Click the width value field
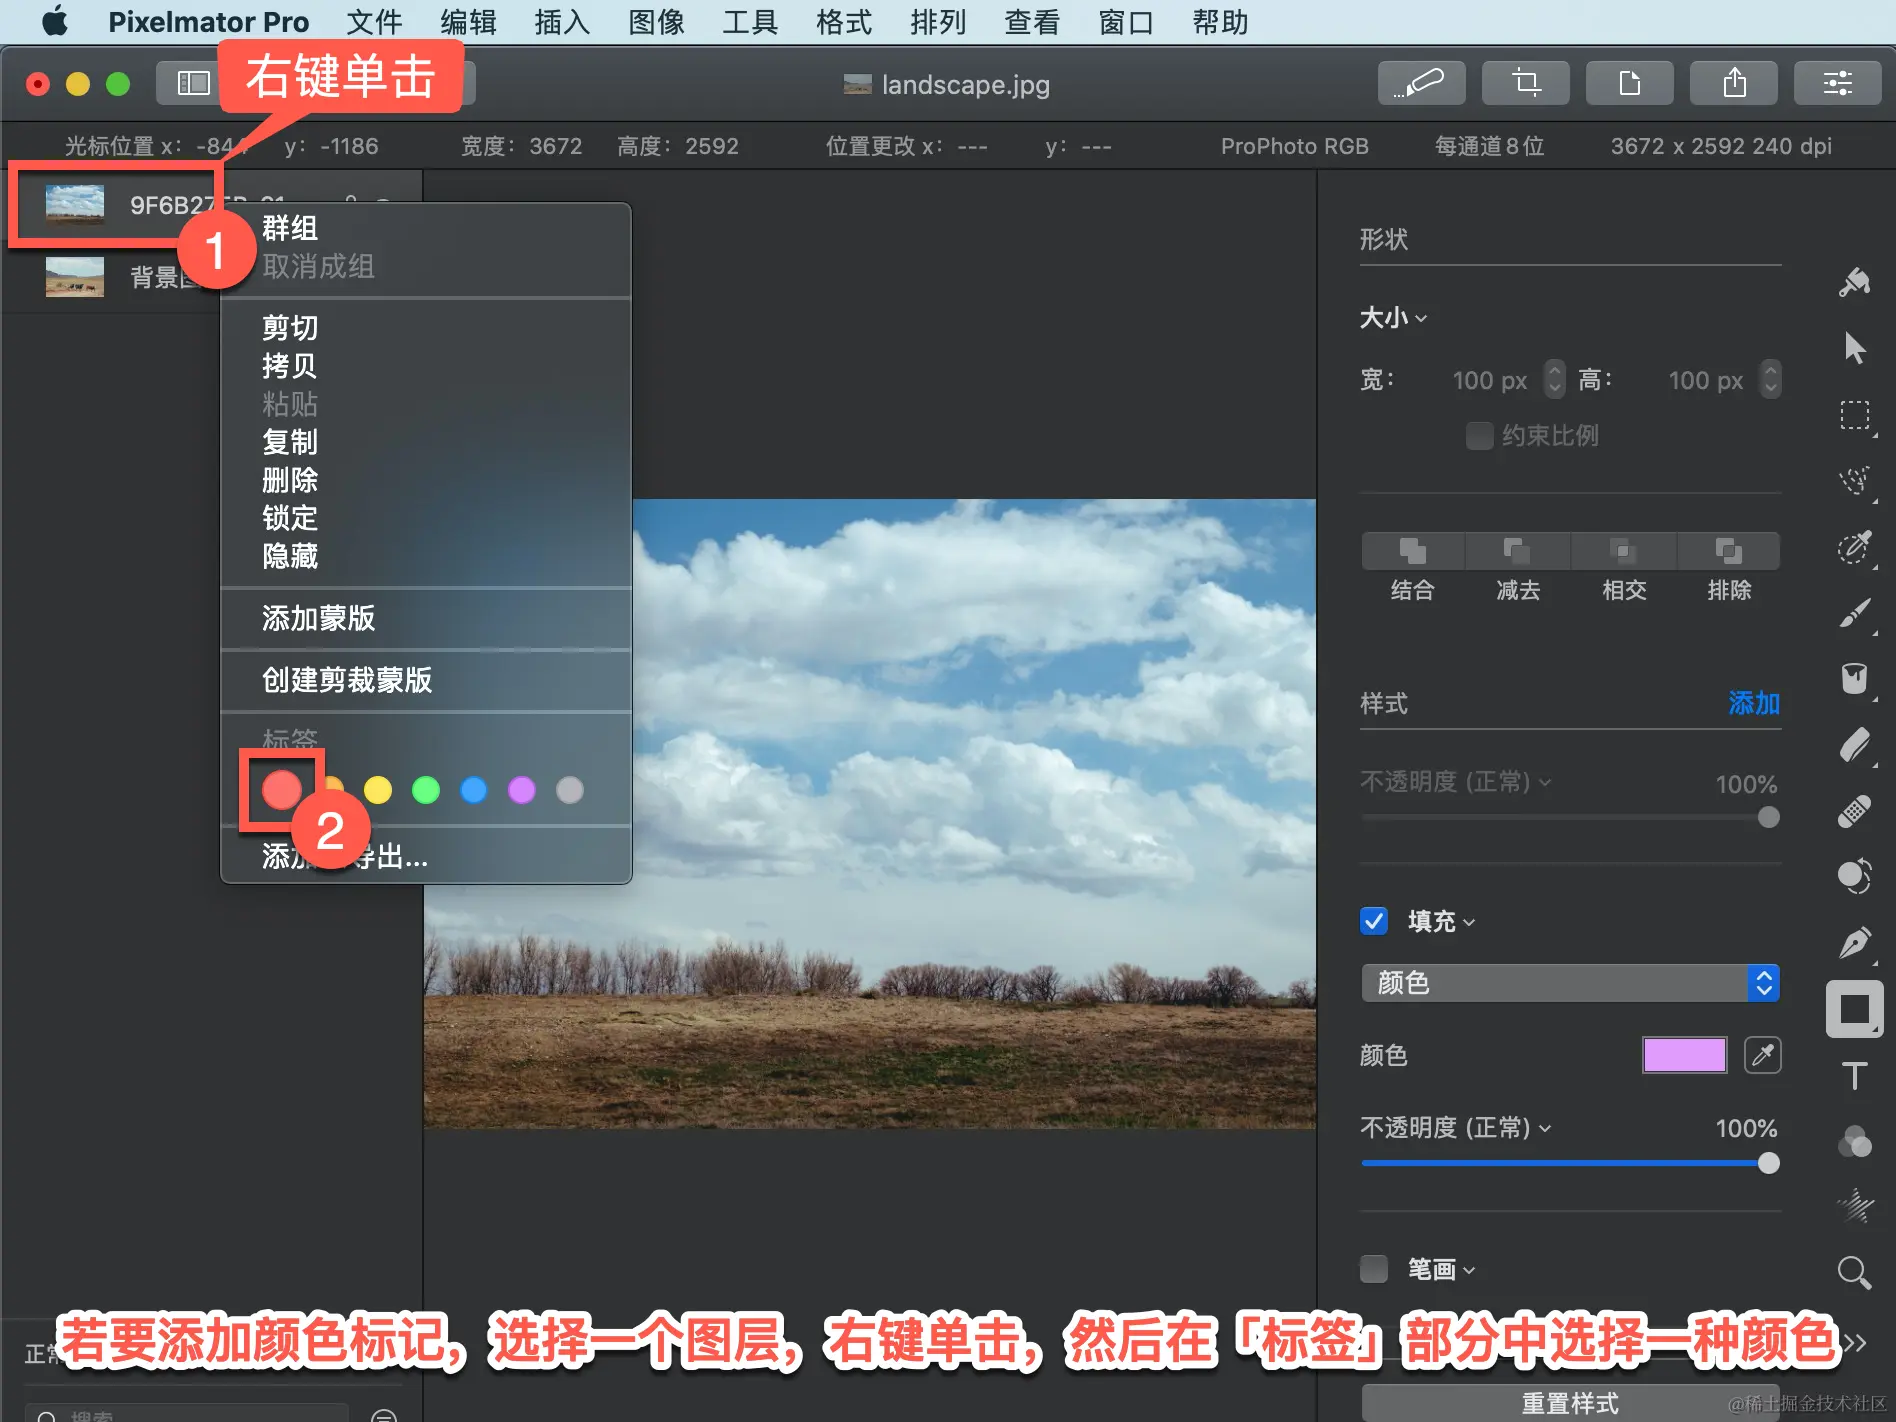This screenshot has width=1896, height=1422. pyautogui.click(x=1489, y=380)
